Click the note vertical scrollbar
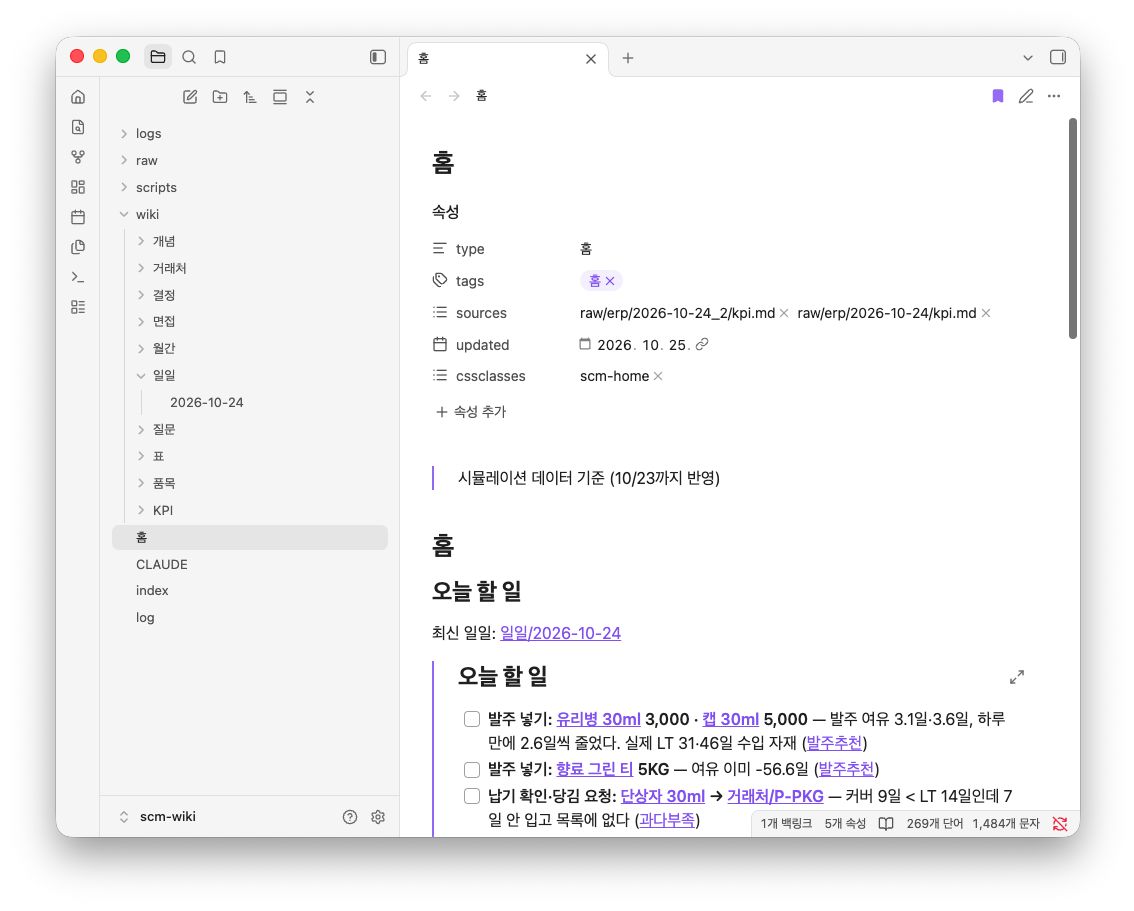1134x911 pixels. pos(1073,228)
